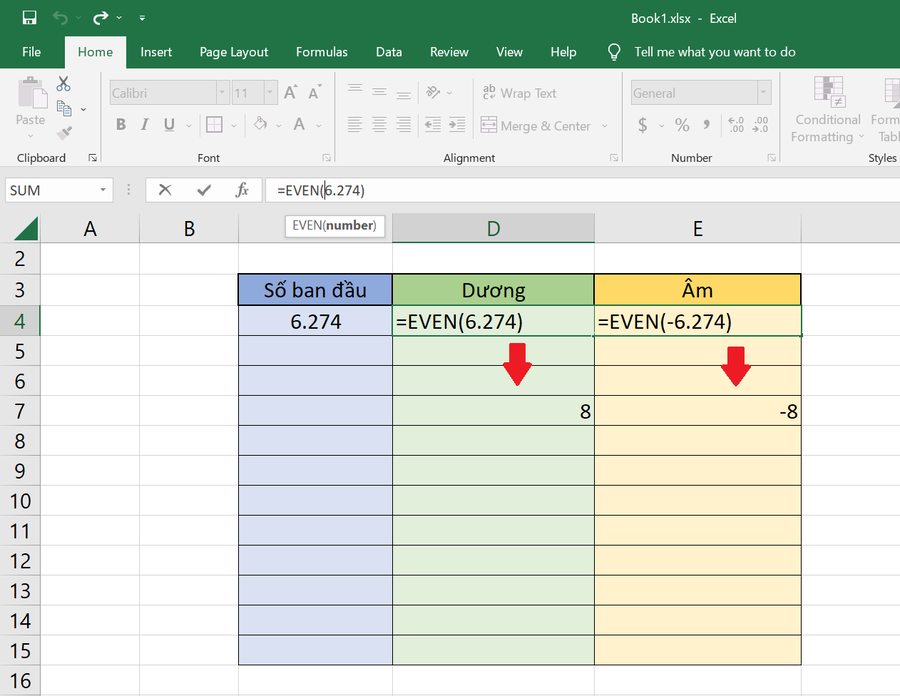The width and height of the screenshot is (900, 696).
Task: Click Center alignment icon
Action: [379, 125]
